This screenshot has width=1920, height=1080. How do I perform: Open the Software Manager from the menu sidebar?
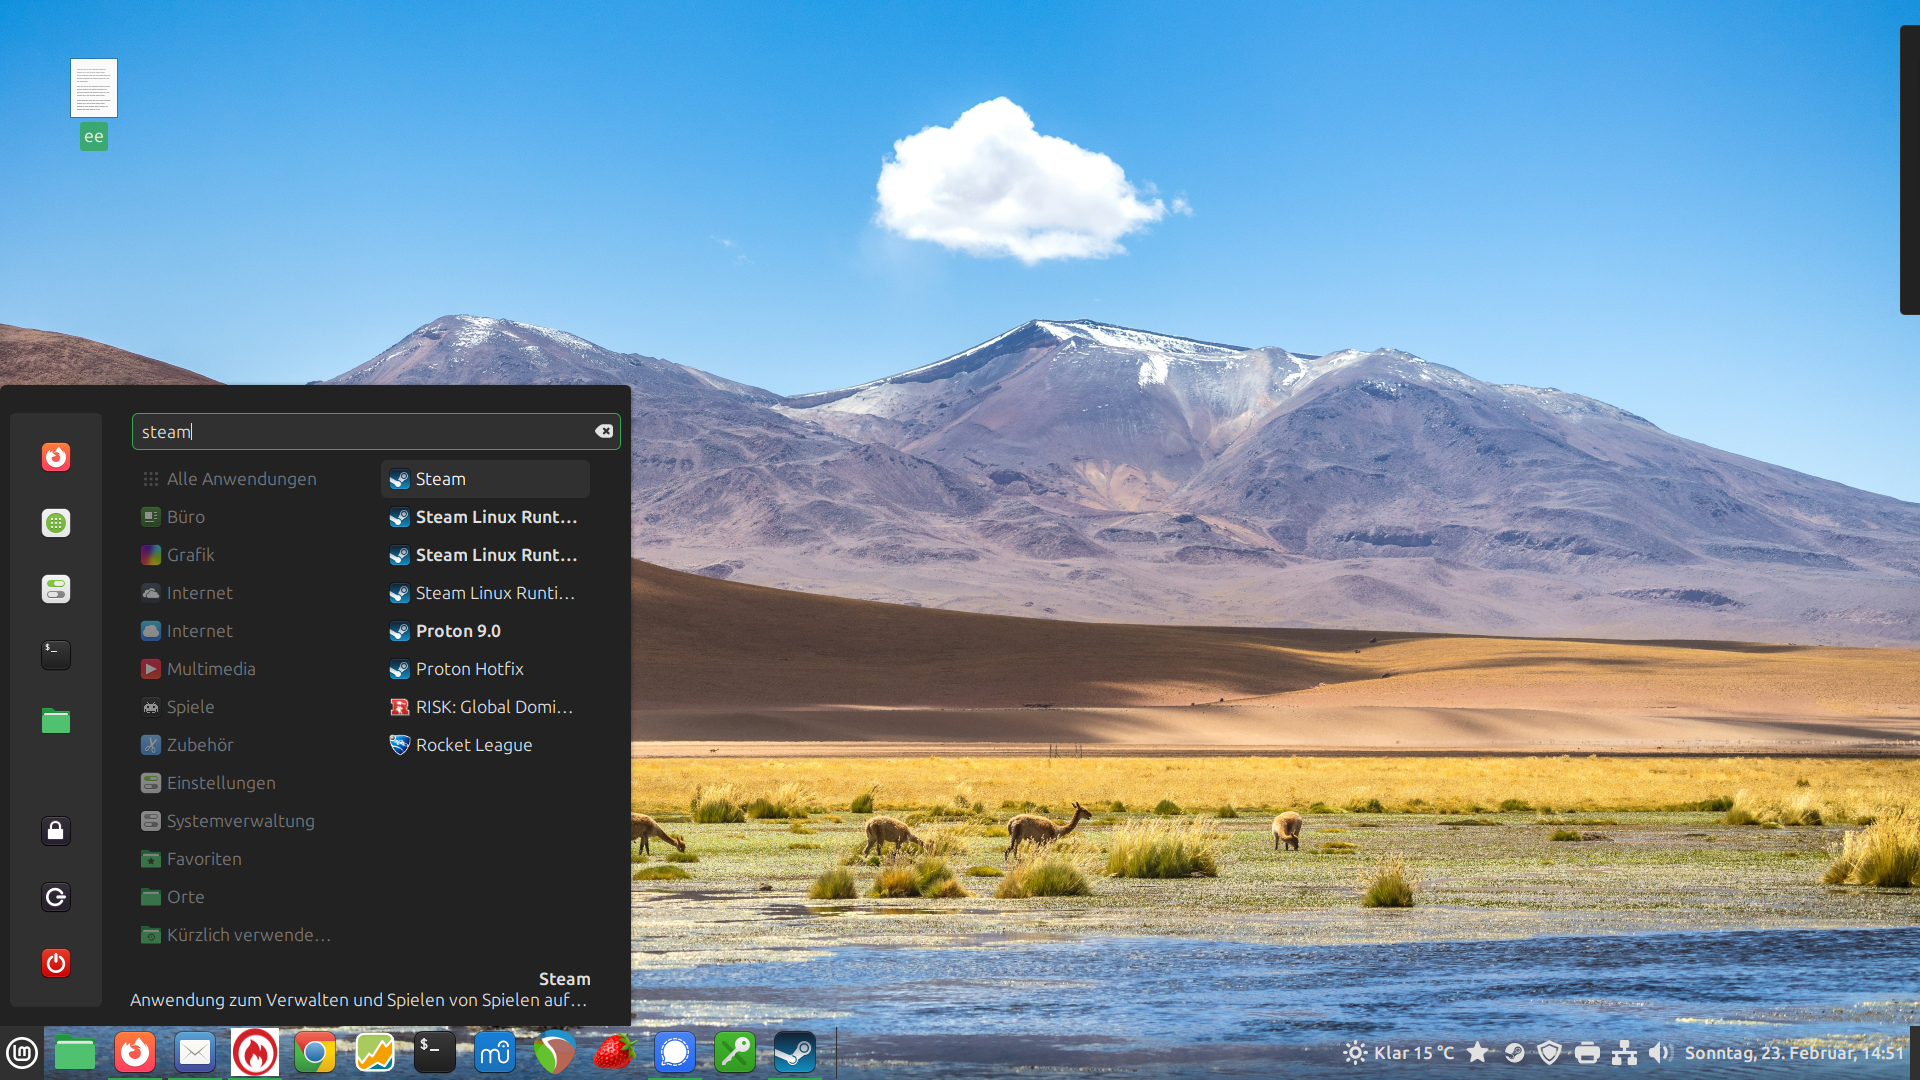(x=56, y=523)
